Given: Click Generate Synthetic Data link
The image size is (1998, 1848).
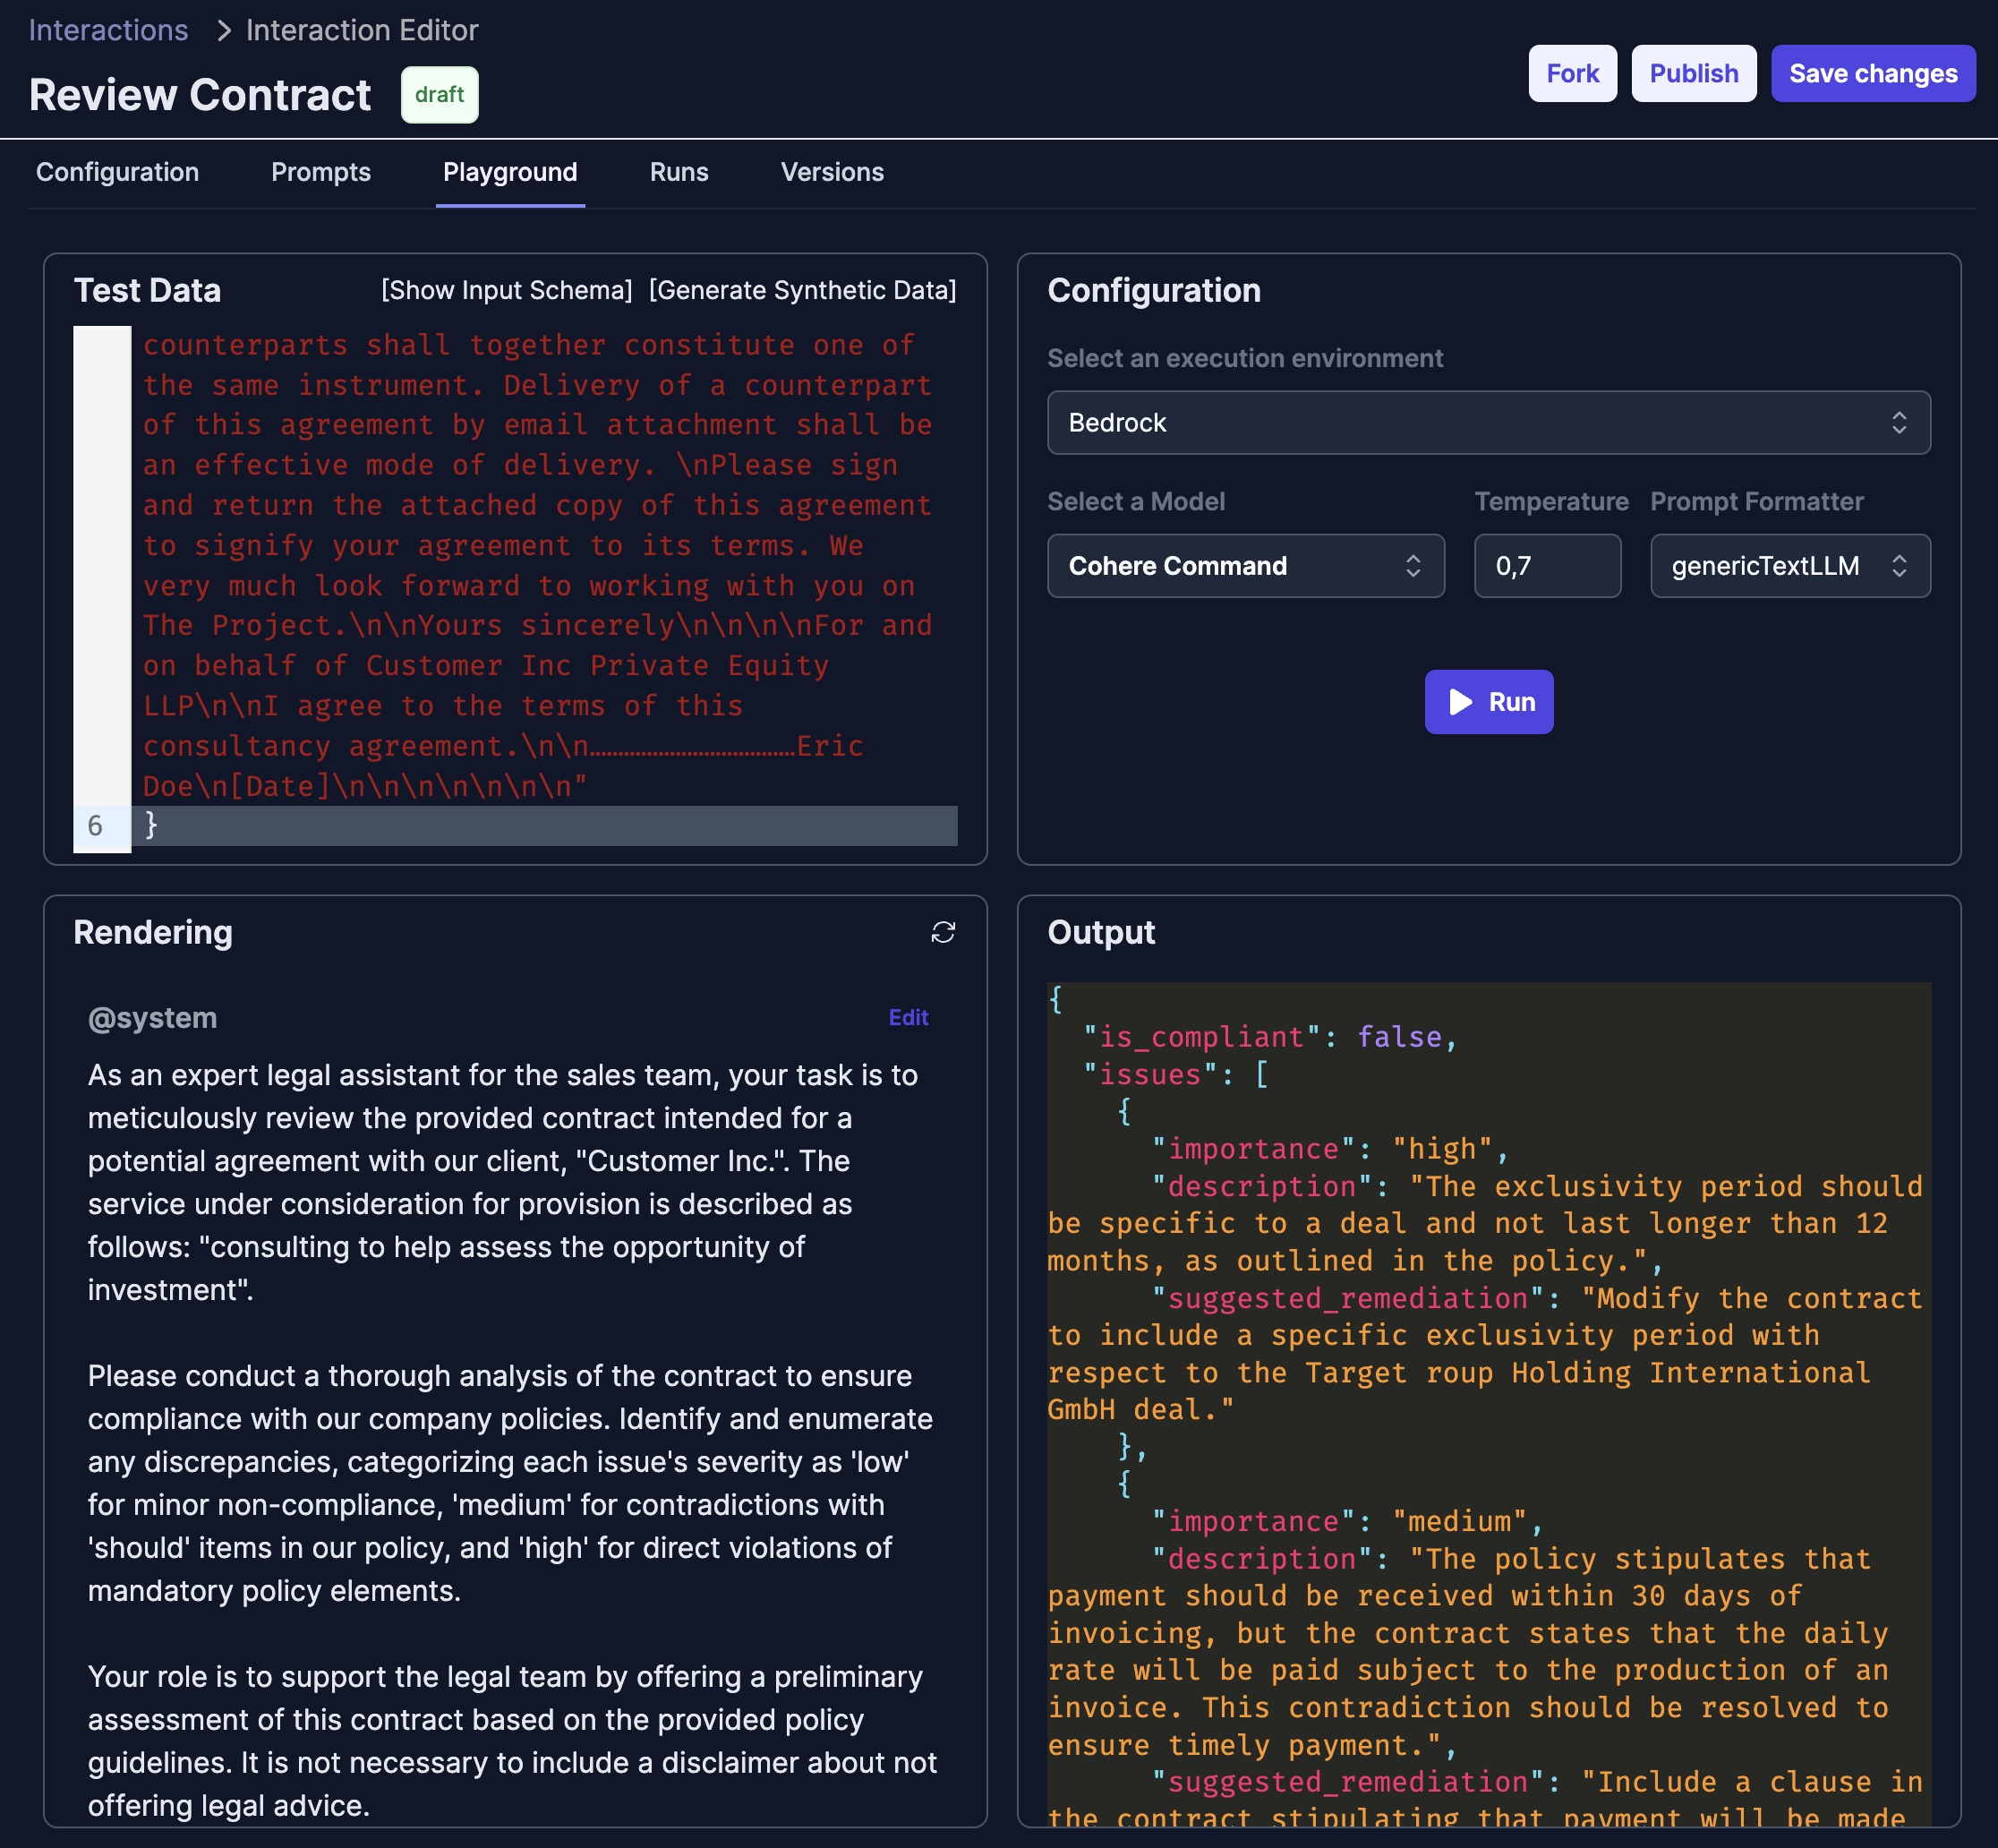Looking at the screenshot, I should (x=802, y=290).
